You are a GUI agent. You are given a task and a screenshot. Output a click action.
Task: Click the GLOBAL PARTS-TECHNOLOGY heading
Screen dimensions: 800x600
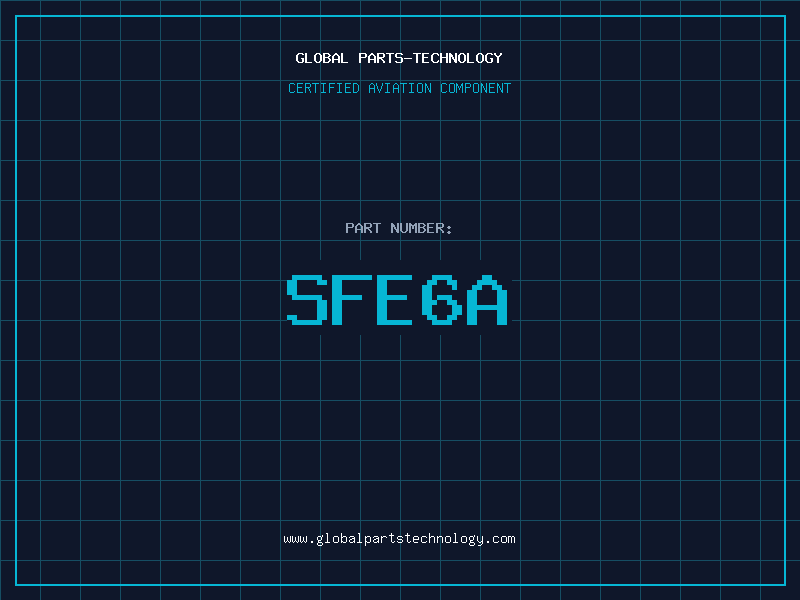[x=399, y=58]
